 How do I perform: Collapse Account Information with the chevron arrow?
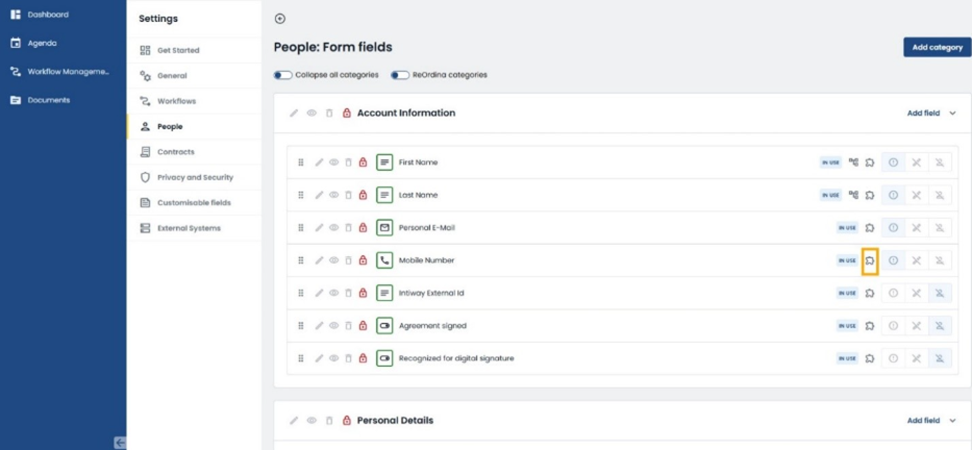(953, 113)
